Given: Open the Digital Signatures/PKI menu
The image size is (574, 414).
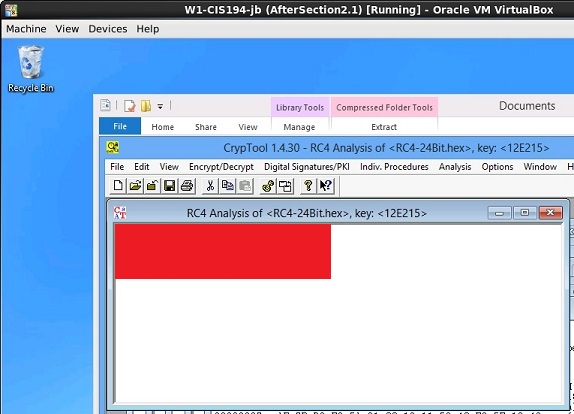Looking at the screenshot, I should pyautogui.click(x=307, y=167).
